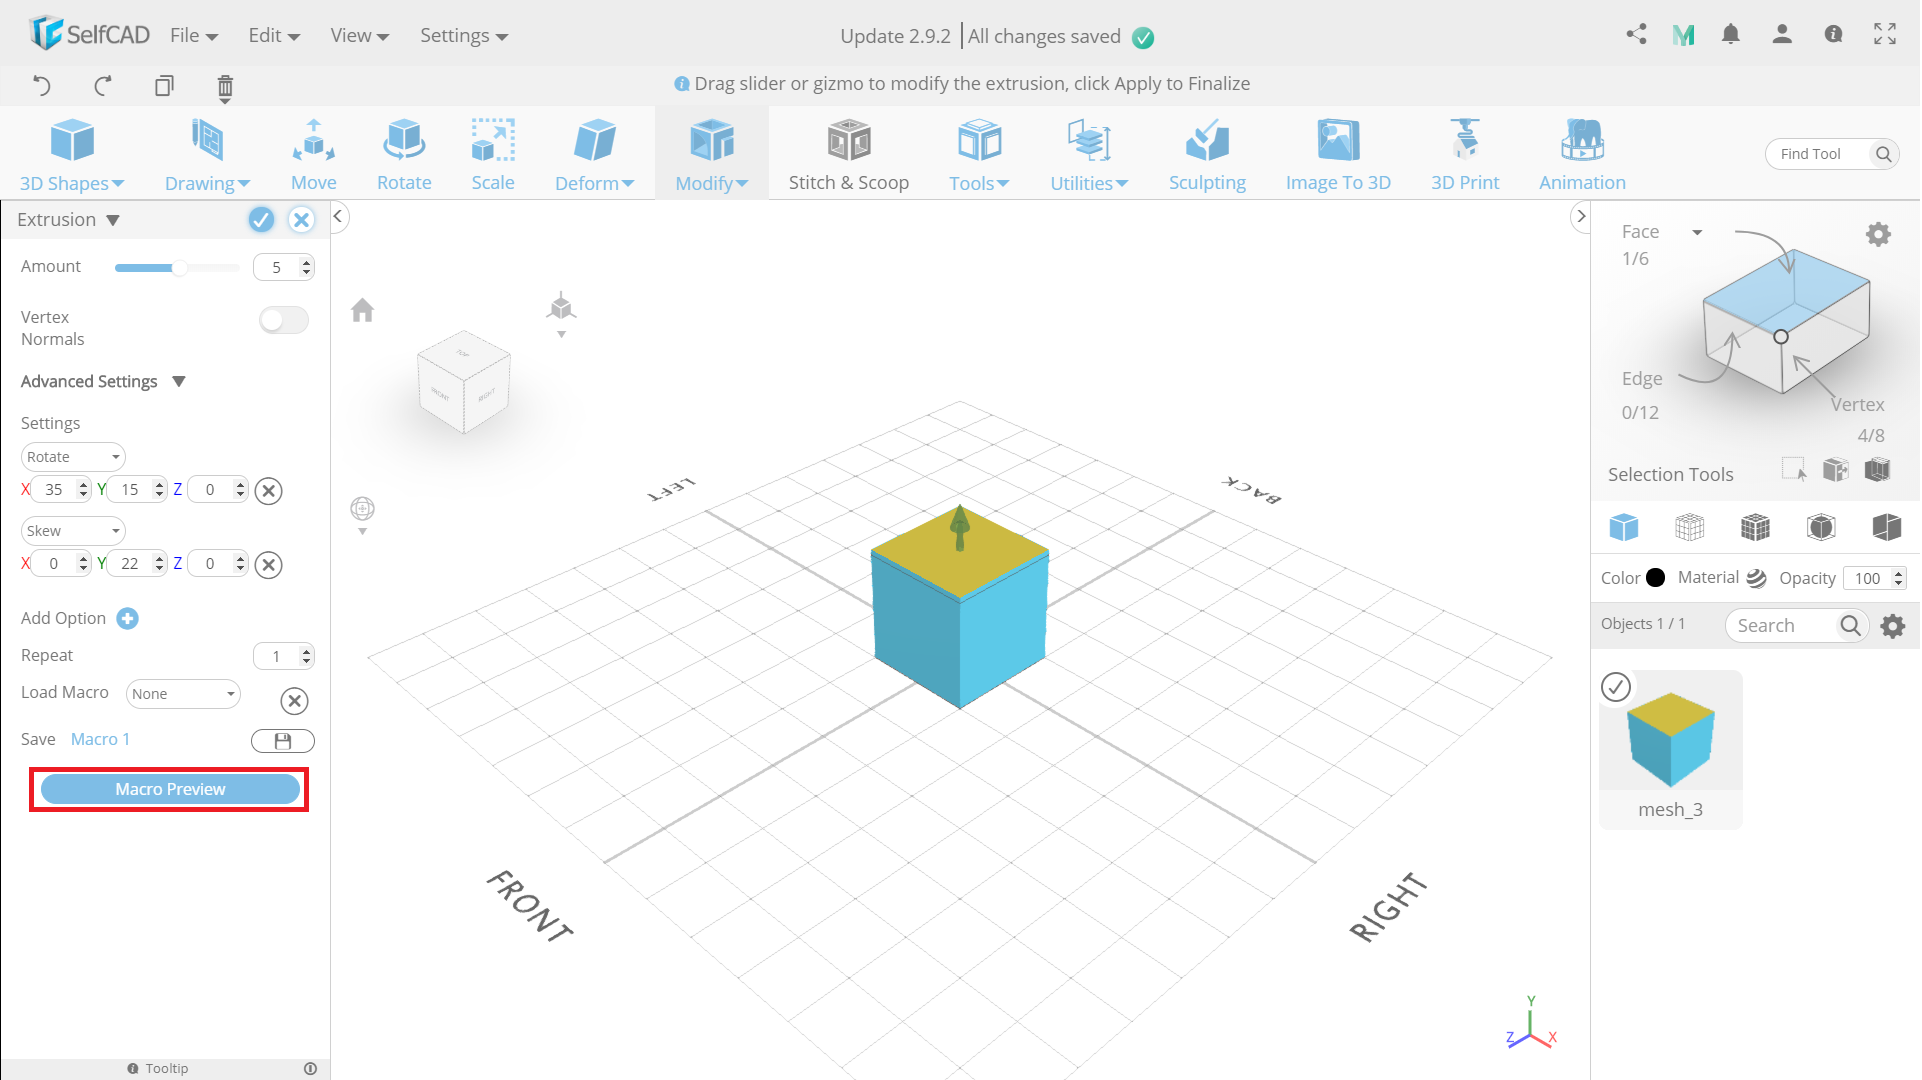Open the Modify dropdown
This screenshot has width=1922, height=1080.
(712, 155)
